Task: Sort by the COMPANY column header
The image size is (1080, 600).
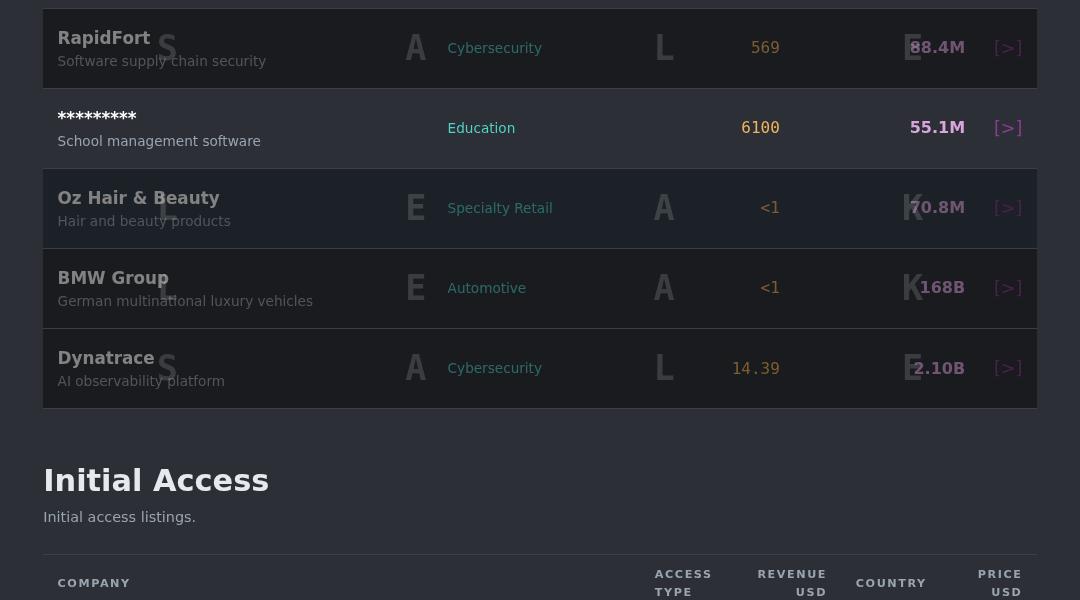Action: click(x=94, y=583)
